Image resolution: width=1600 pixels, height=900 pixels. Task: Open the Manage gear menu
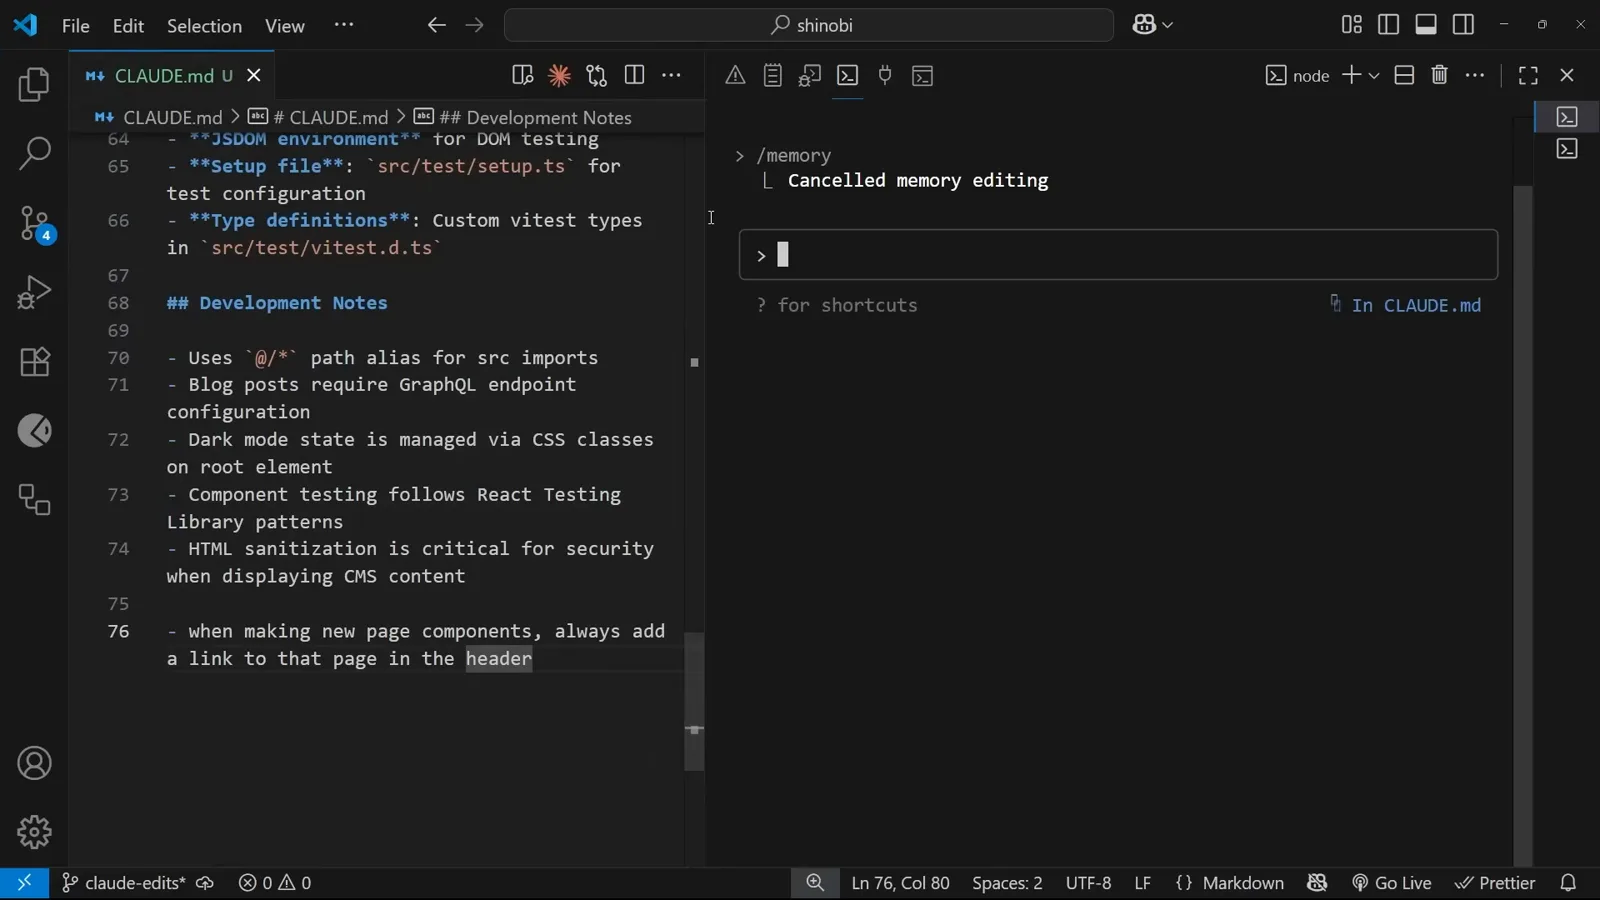(34, 832)
